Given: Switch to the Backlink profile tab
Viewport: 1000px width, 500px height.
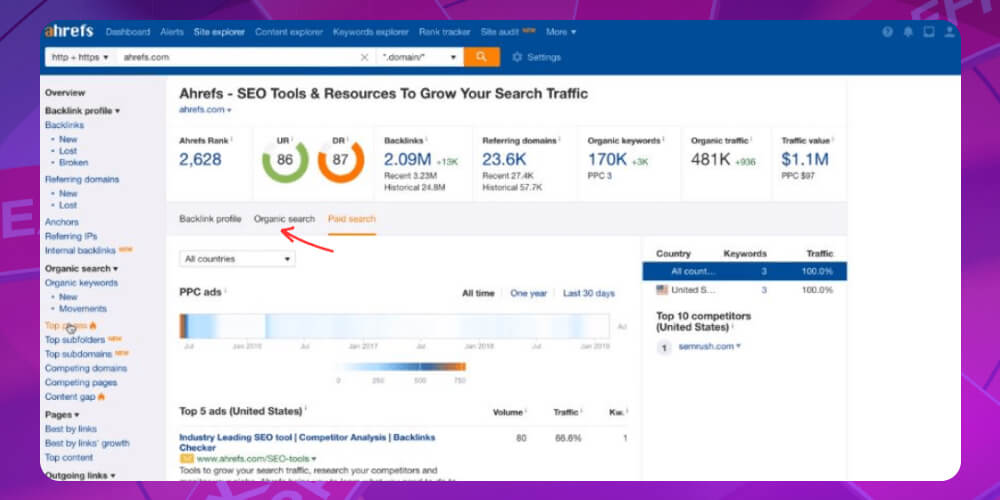Looking at the screenshot, I should (210, 219).
